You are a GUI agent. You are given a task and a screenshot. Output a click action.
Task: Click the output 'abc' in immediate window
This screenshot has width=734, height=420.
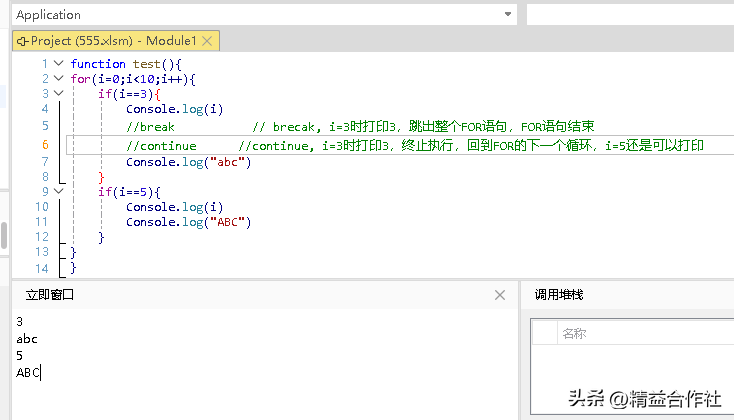pos(27,339)
